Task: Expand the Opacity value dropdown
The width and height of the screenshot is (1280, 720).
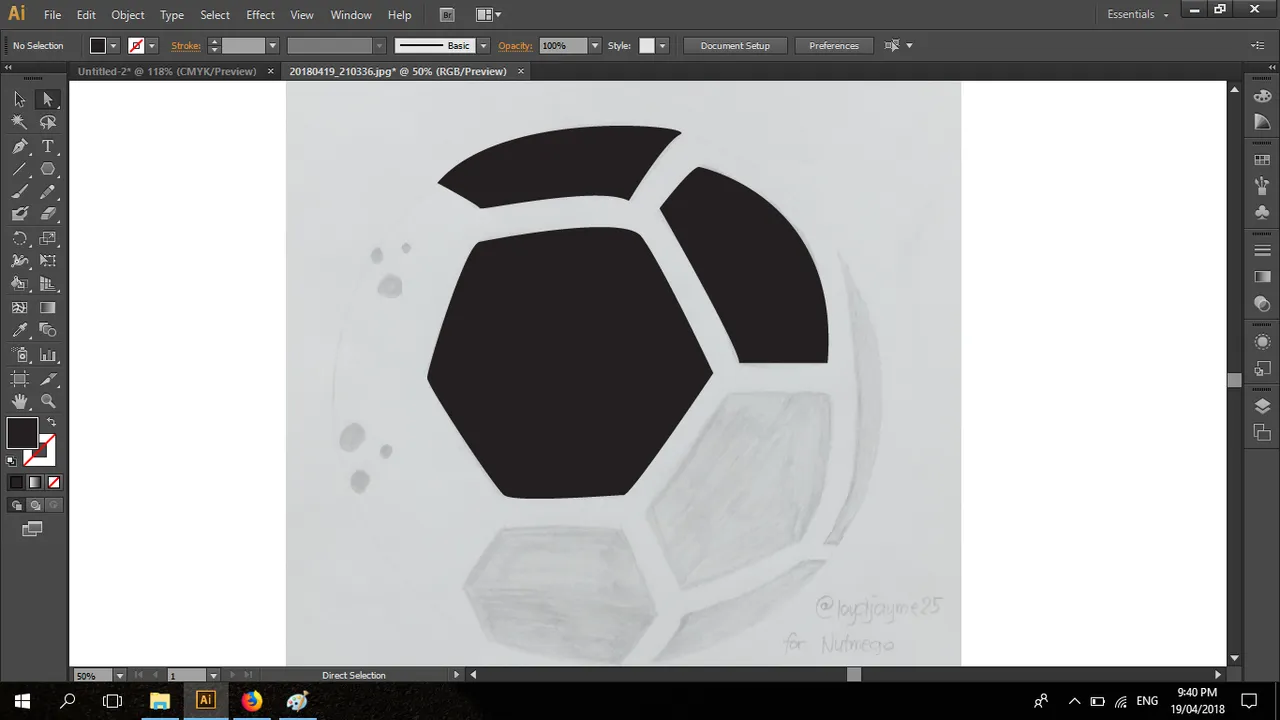Action: point(595,46)
